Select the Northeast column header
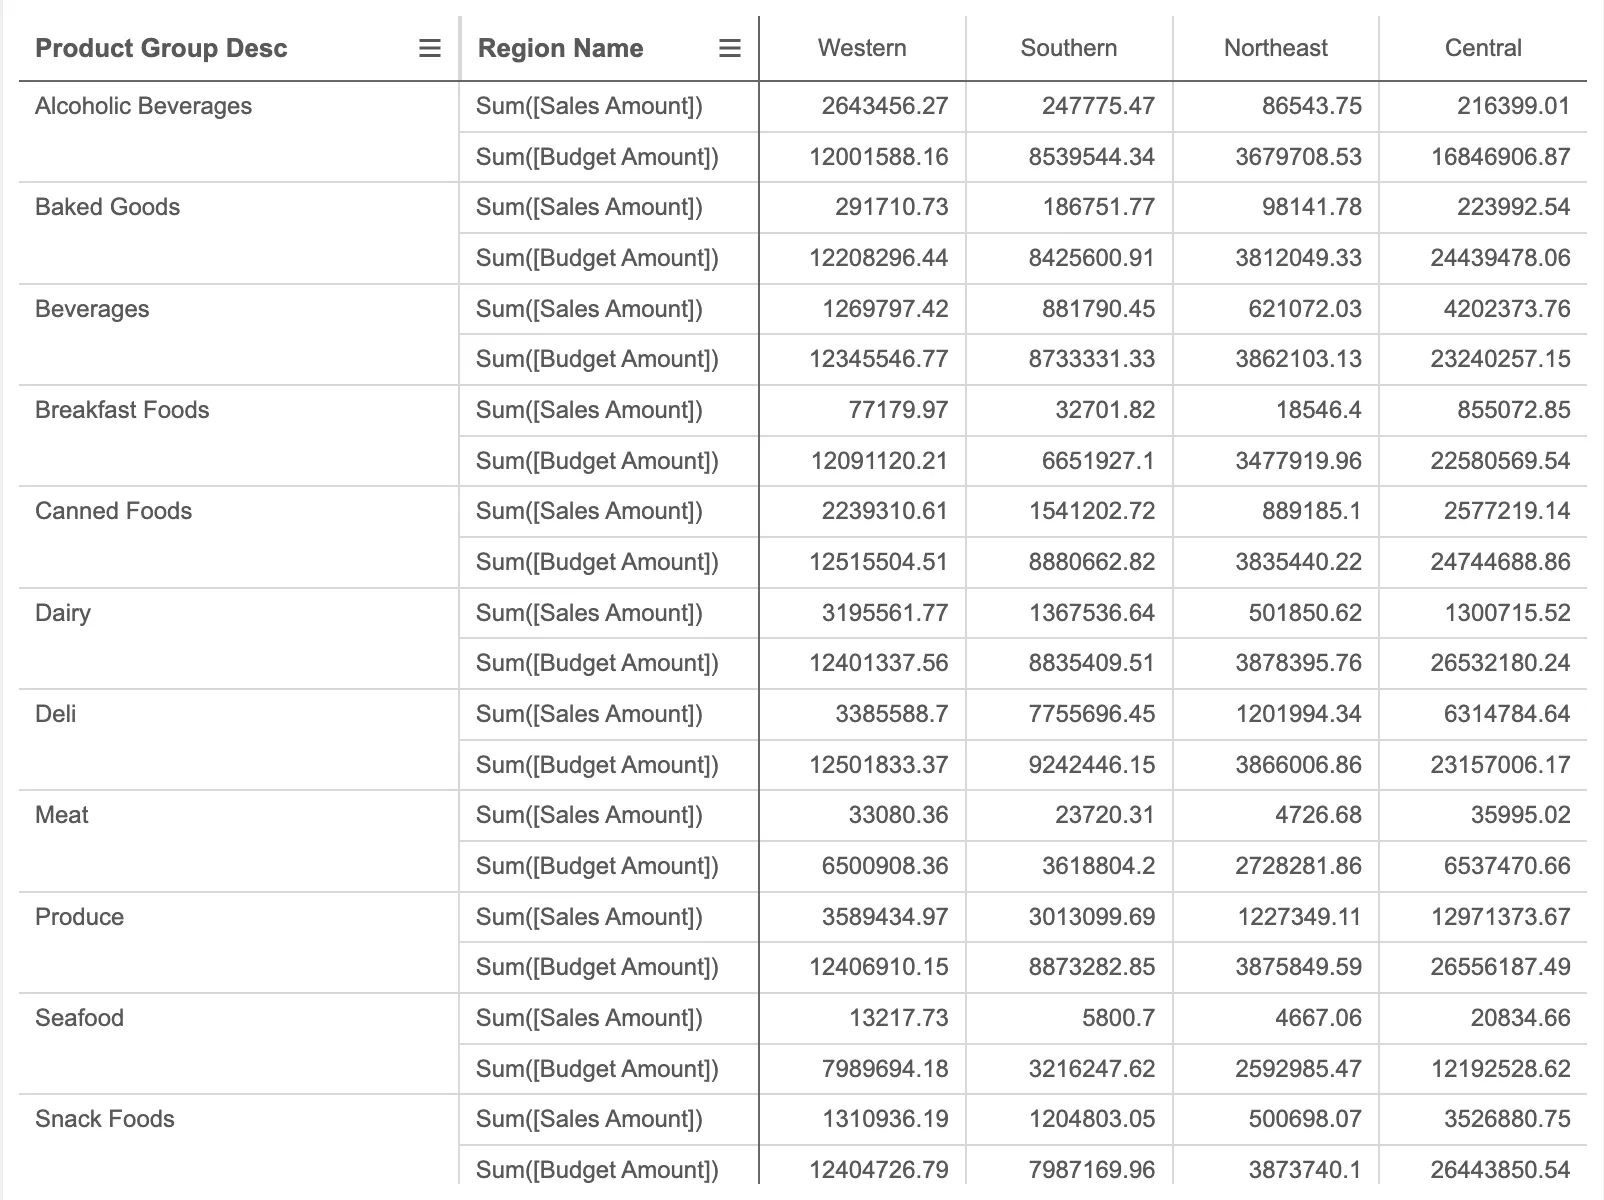This screenshot has height=1200, width=1604. click(1275, 47)
